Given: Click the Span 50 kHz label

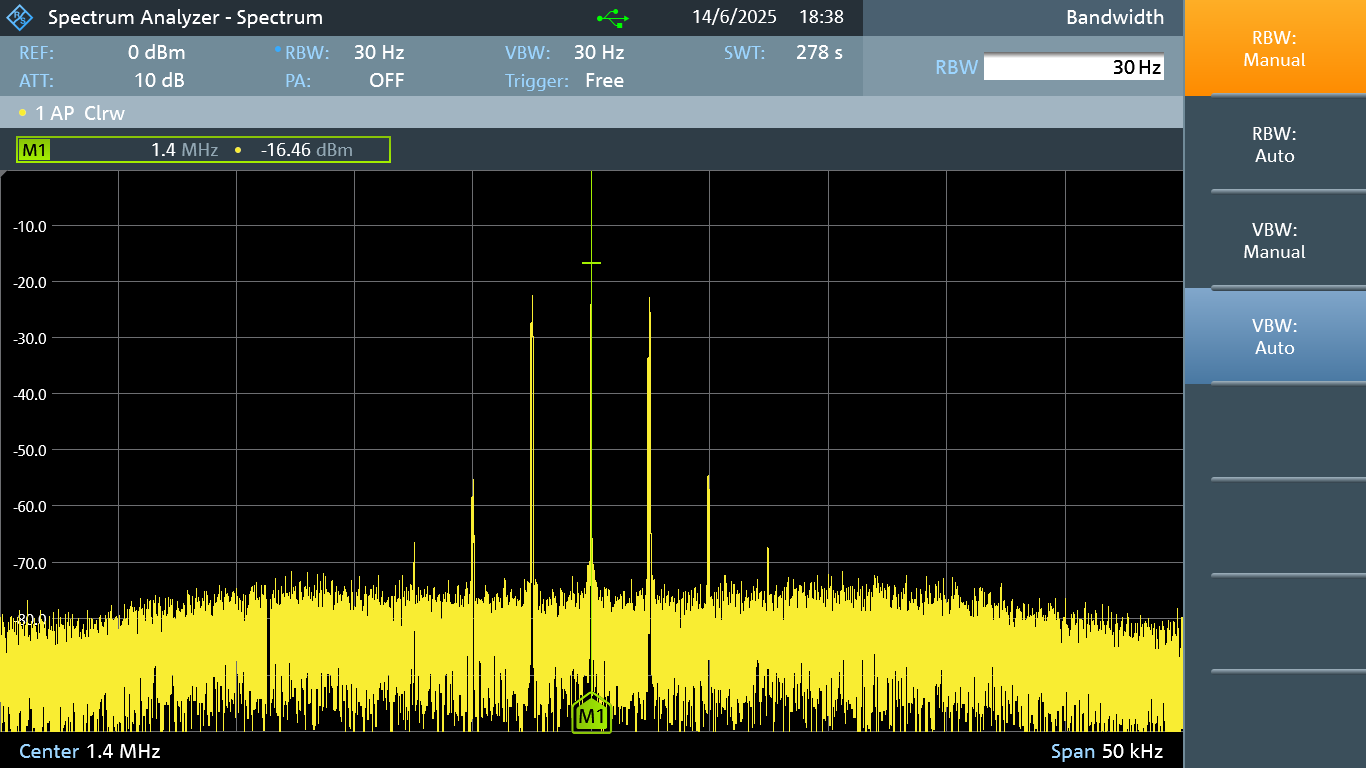Looking at the screenshot, I should [1106, 751].
